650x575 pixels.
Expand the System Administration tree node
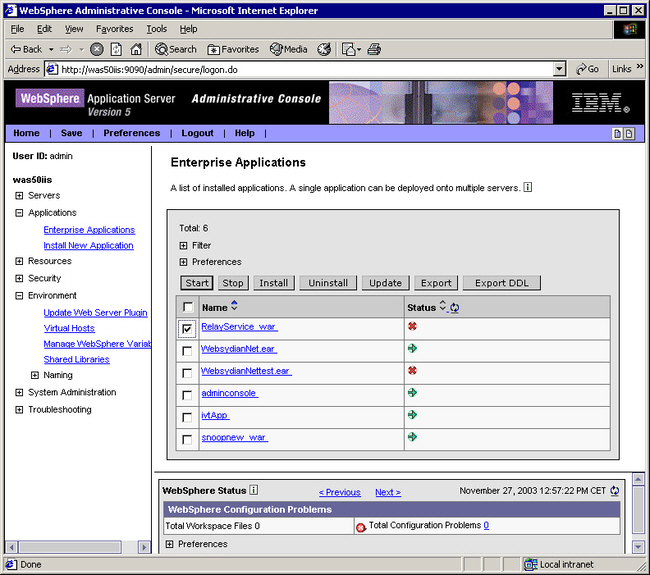[x=19, y=392]
